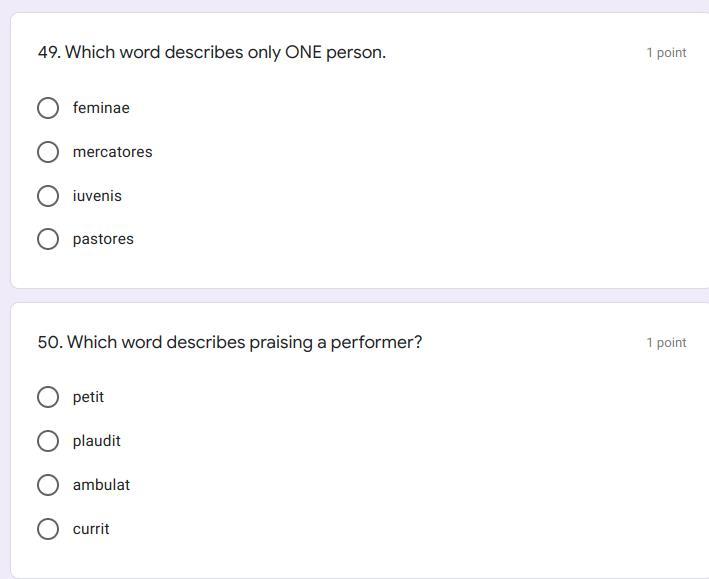
Task: Click the word label "mercatores"
Action: click(x=112, y=152)
